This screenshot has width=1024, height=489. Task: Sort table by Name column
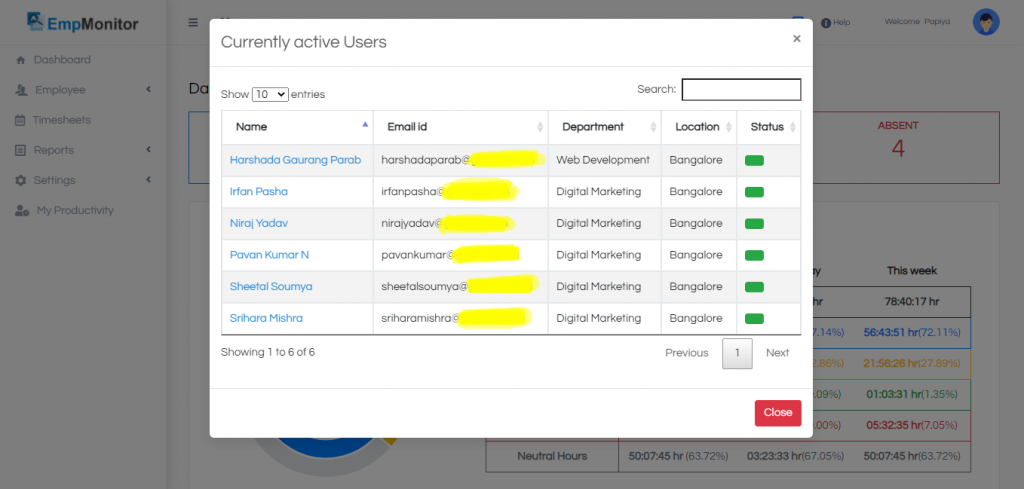pos(297,127)
